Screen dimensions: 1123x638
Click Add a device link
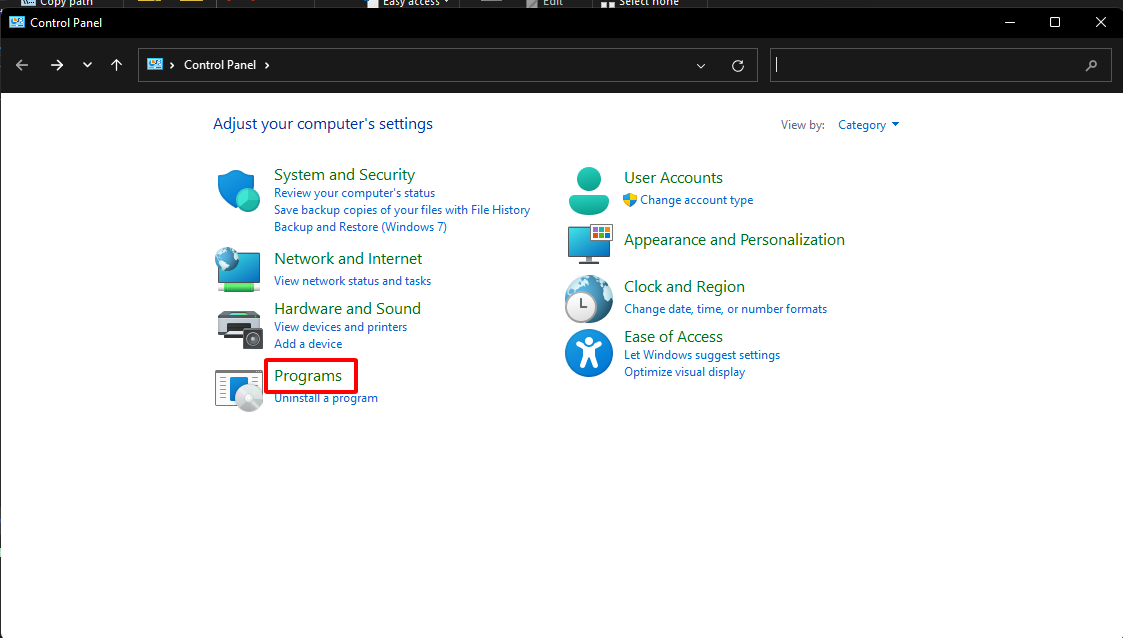308,344
